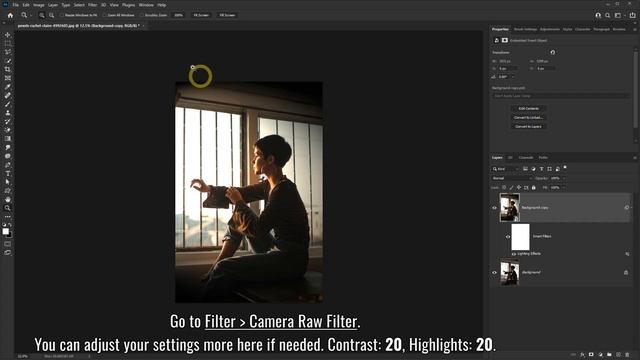Hide the Smart Filters visibility eye
The image size is (640, 360).
pyautogui.click(x=508, y=236)
